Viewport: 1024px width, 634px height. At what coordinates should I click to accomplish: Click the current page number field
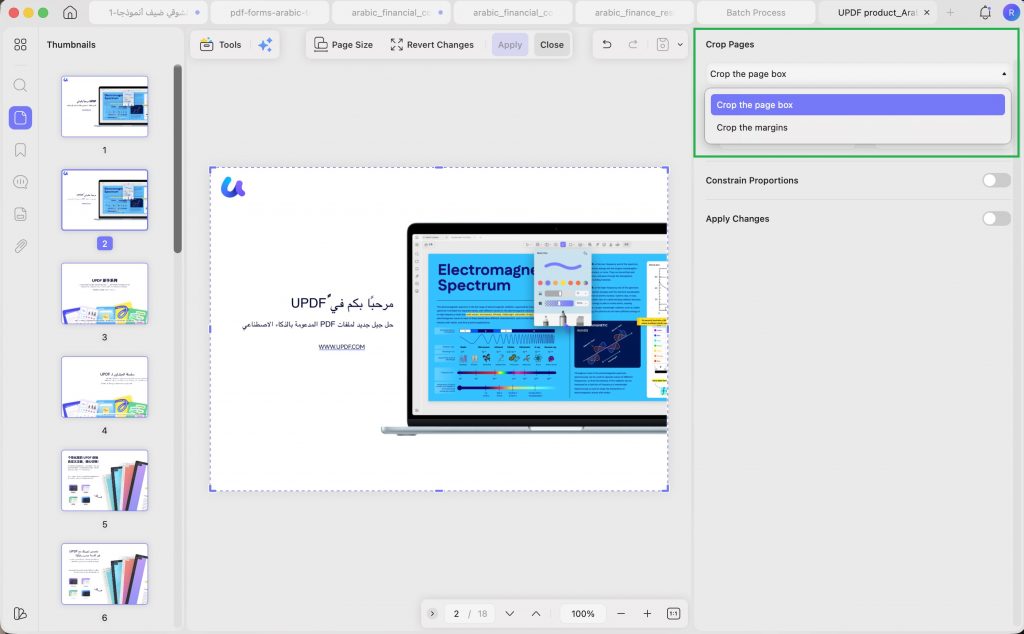(x=456, y=614)
